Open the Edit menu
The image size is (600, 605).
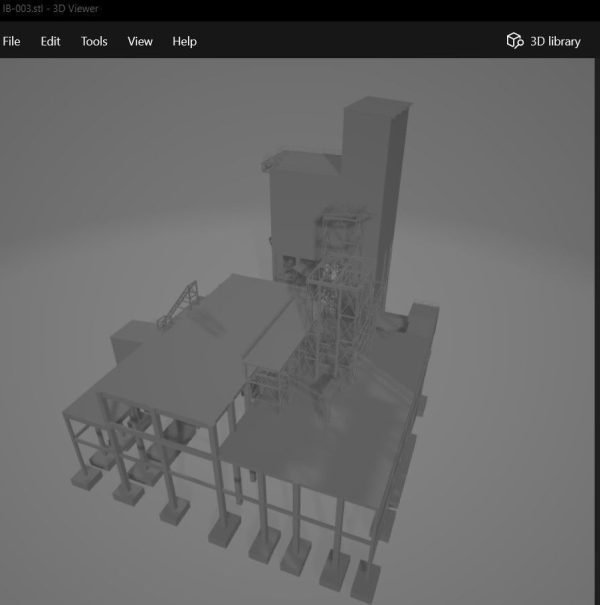pos(51,41)
